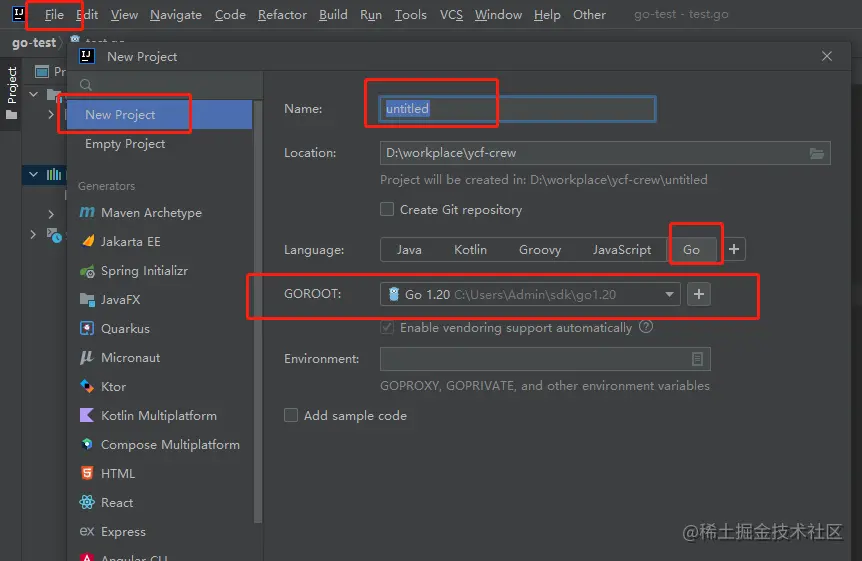Open the Tools menu
The image size is (862, 561).
(411, 15)
